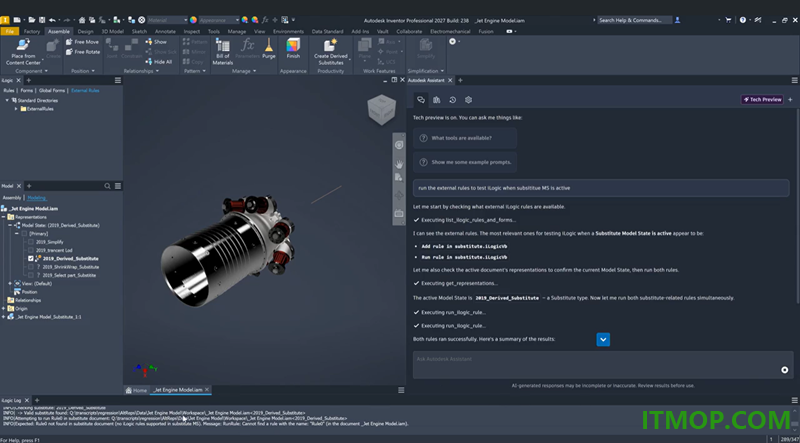The height and width of the screenshot is (443, 800).
Task: Click the user sign-in icon
Action: click(x=678, y=20)
